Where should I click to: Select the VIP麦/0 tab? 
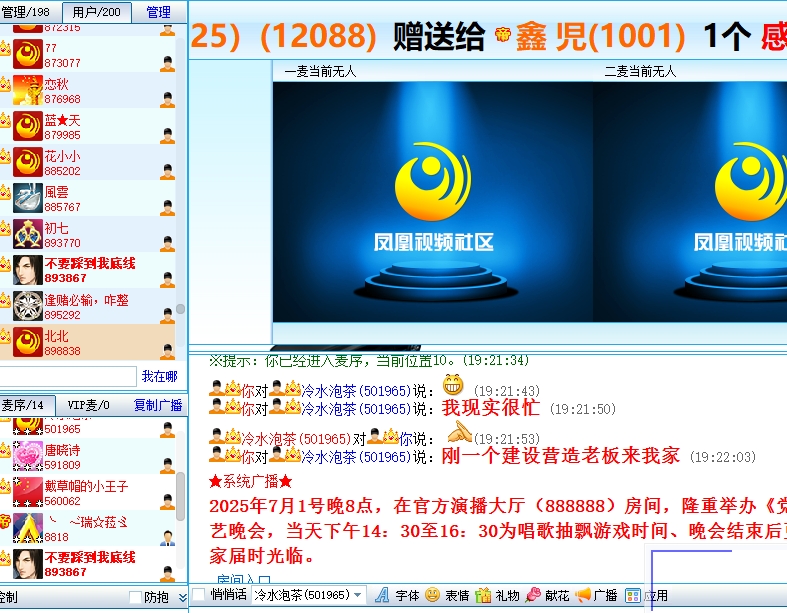click(x=88, y=405)
